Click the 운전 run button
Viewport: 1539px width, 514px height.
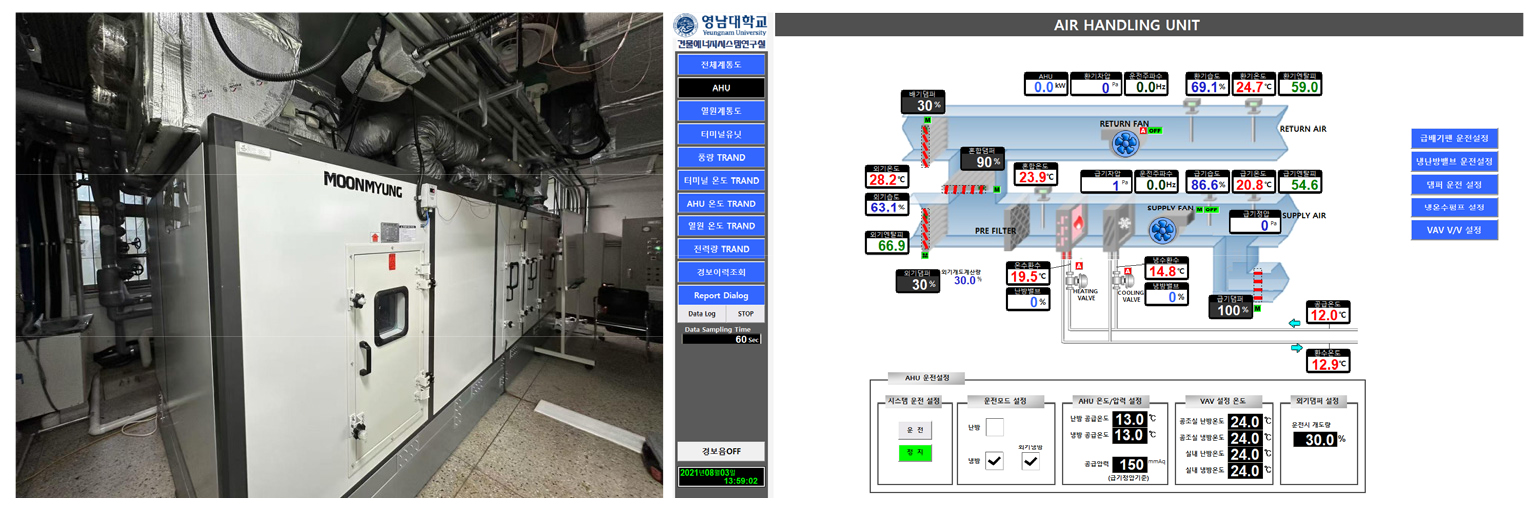coord(915,430)
